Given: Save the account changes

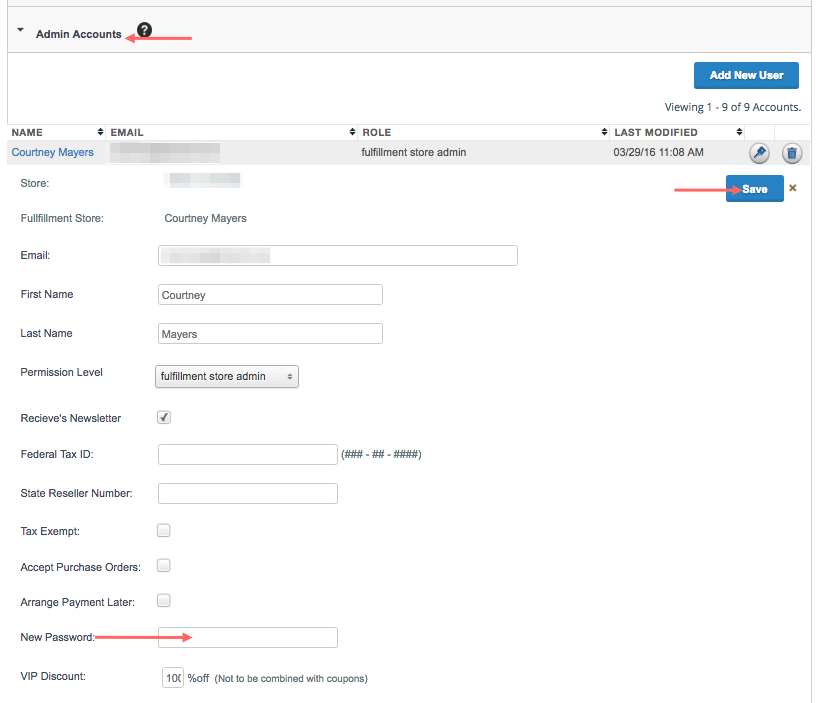Looking at the screenshot, I should [x=754, y=189].
